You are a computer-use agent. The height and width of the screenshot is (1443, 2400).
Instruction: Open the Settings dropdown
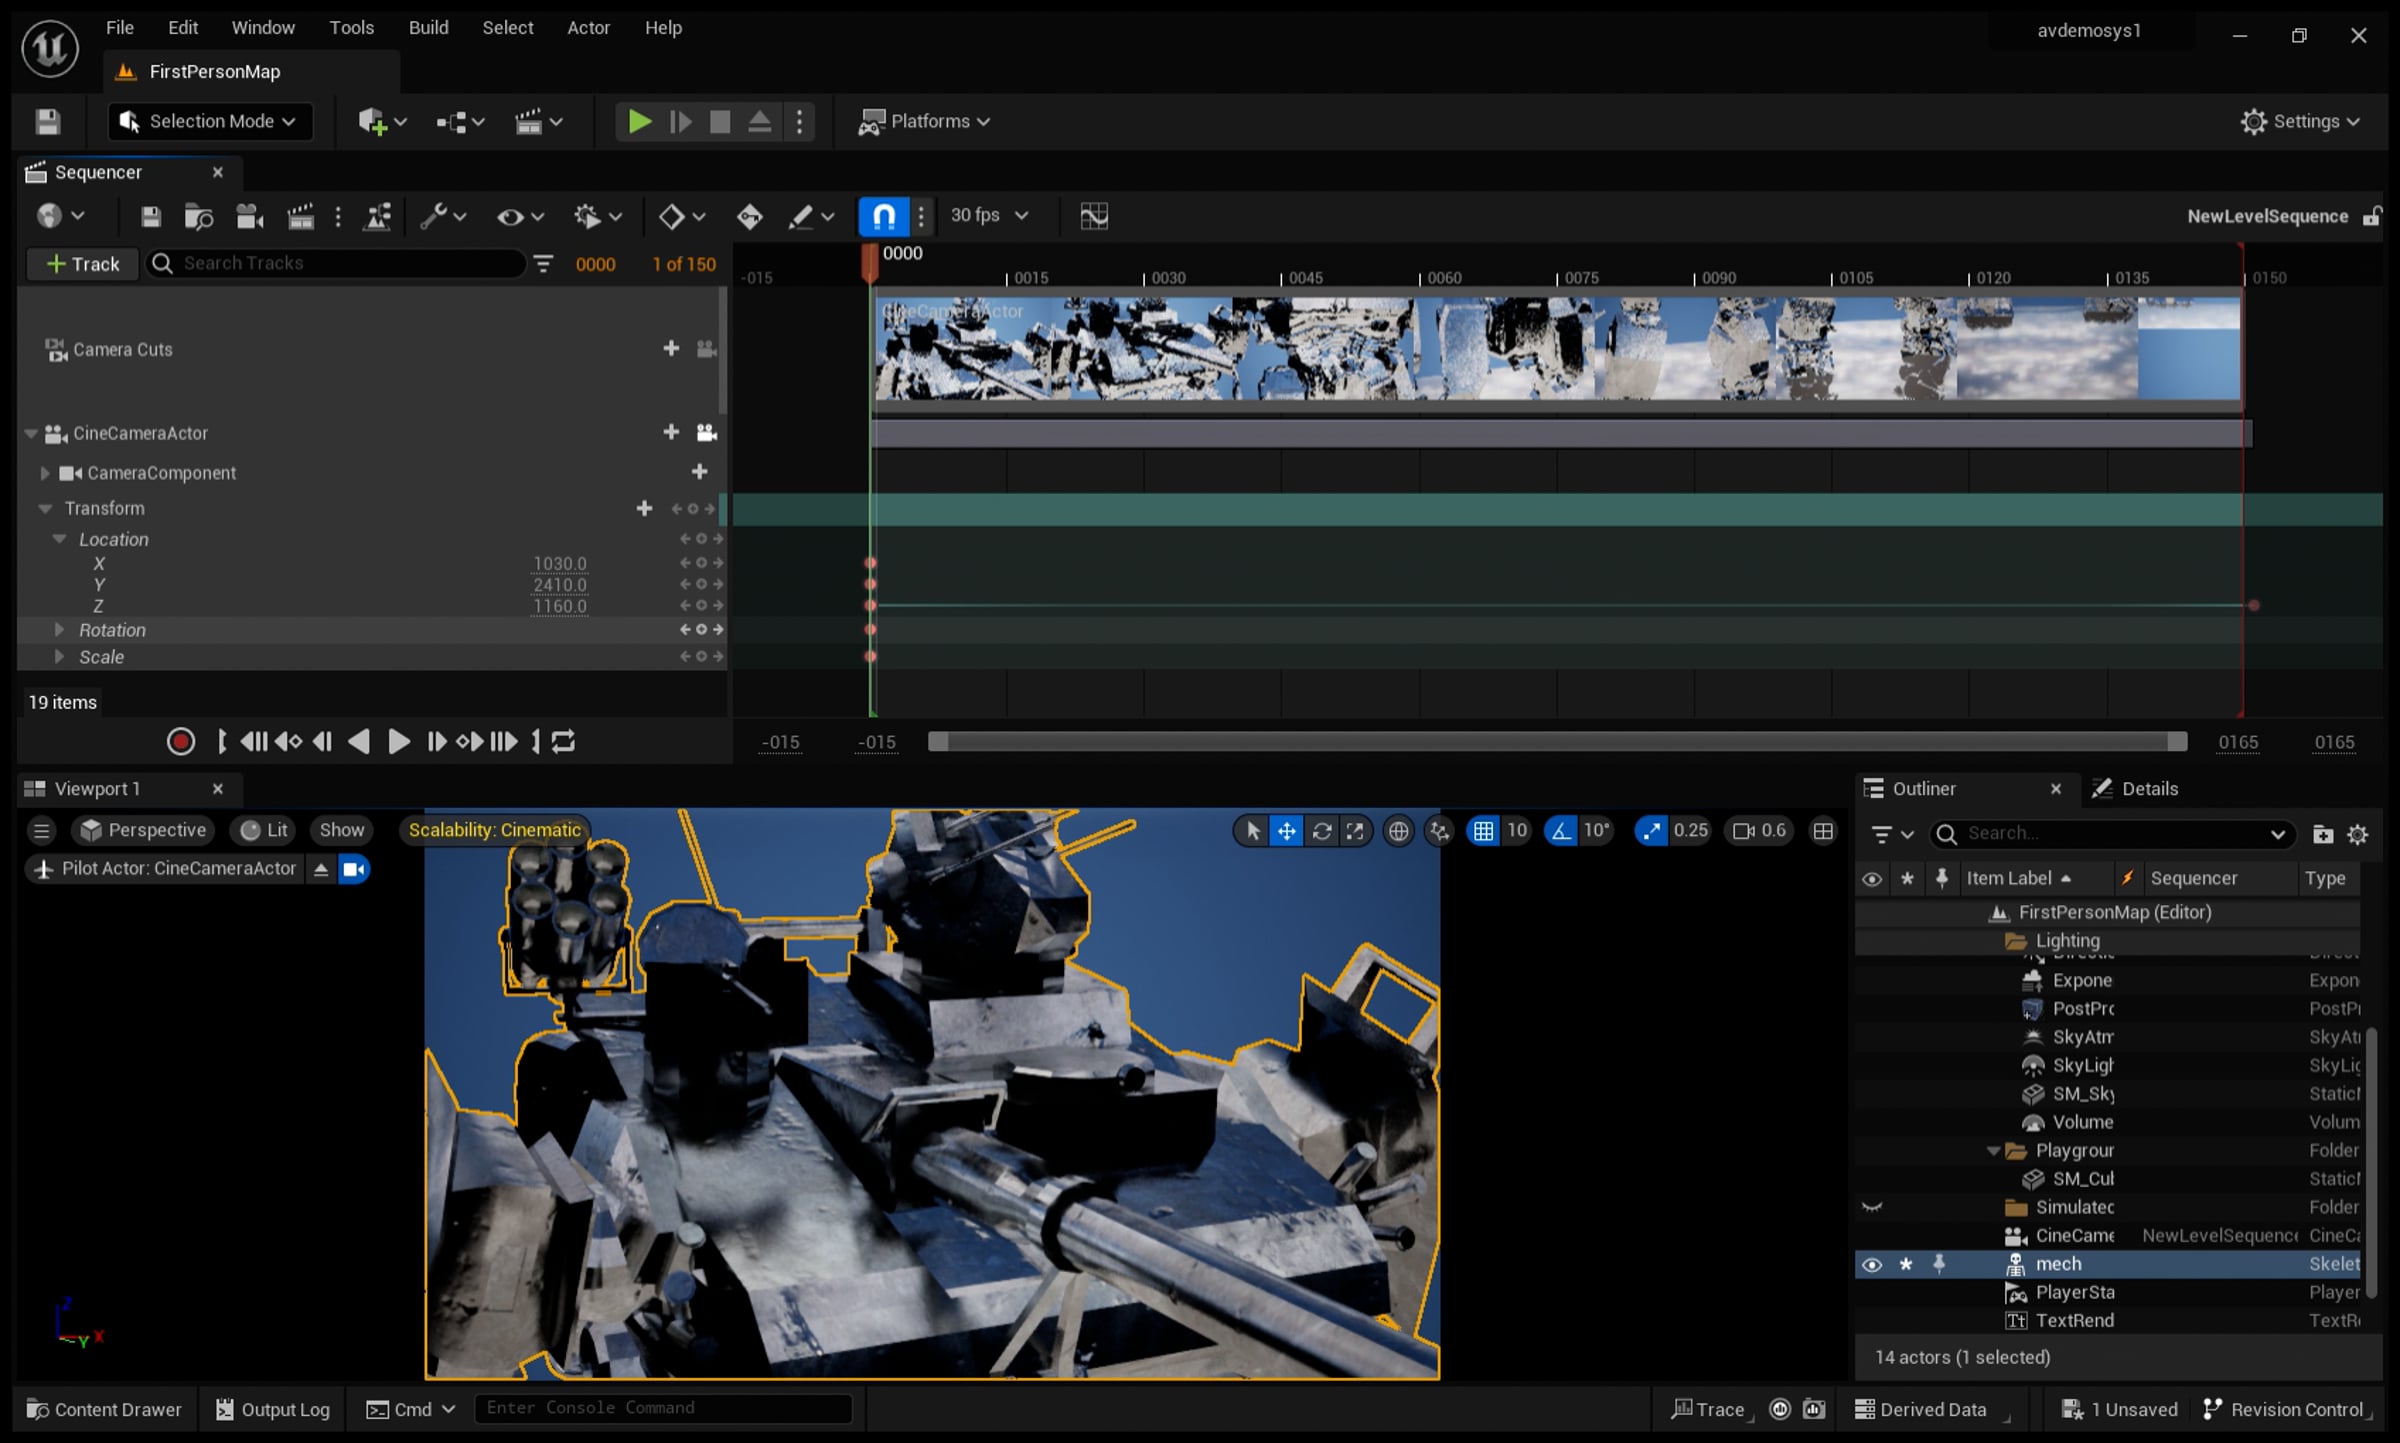(2300, 121)
